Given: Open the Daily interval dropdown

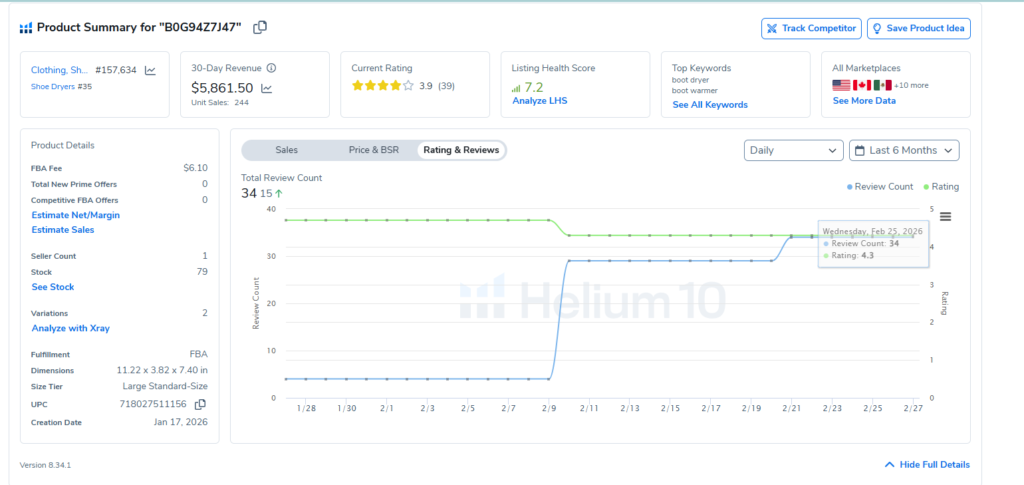Looking at the screenshot, I should point(793,150).
